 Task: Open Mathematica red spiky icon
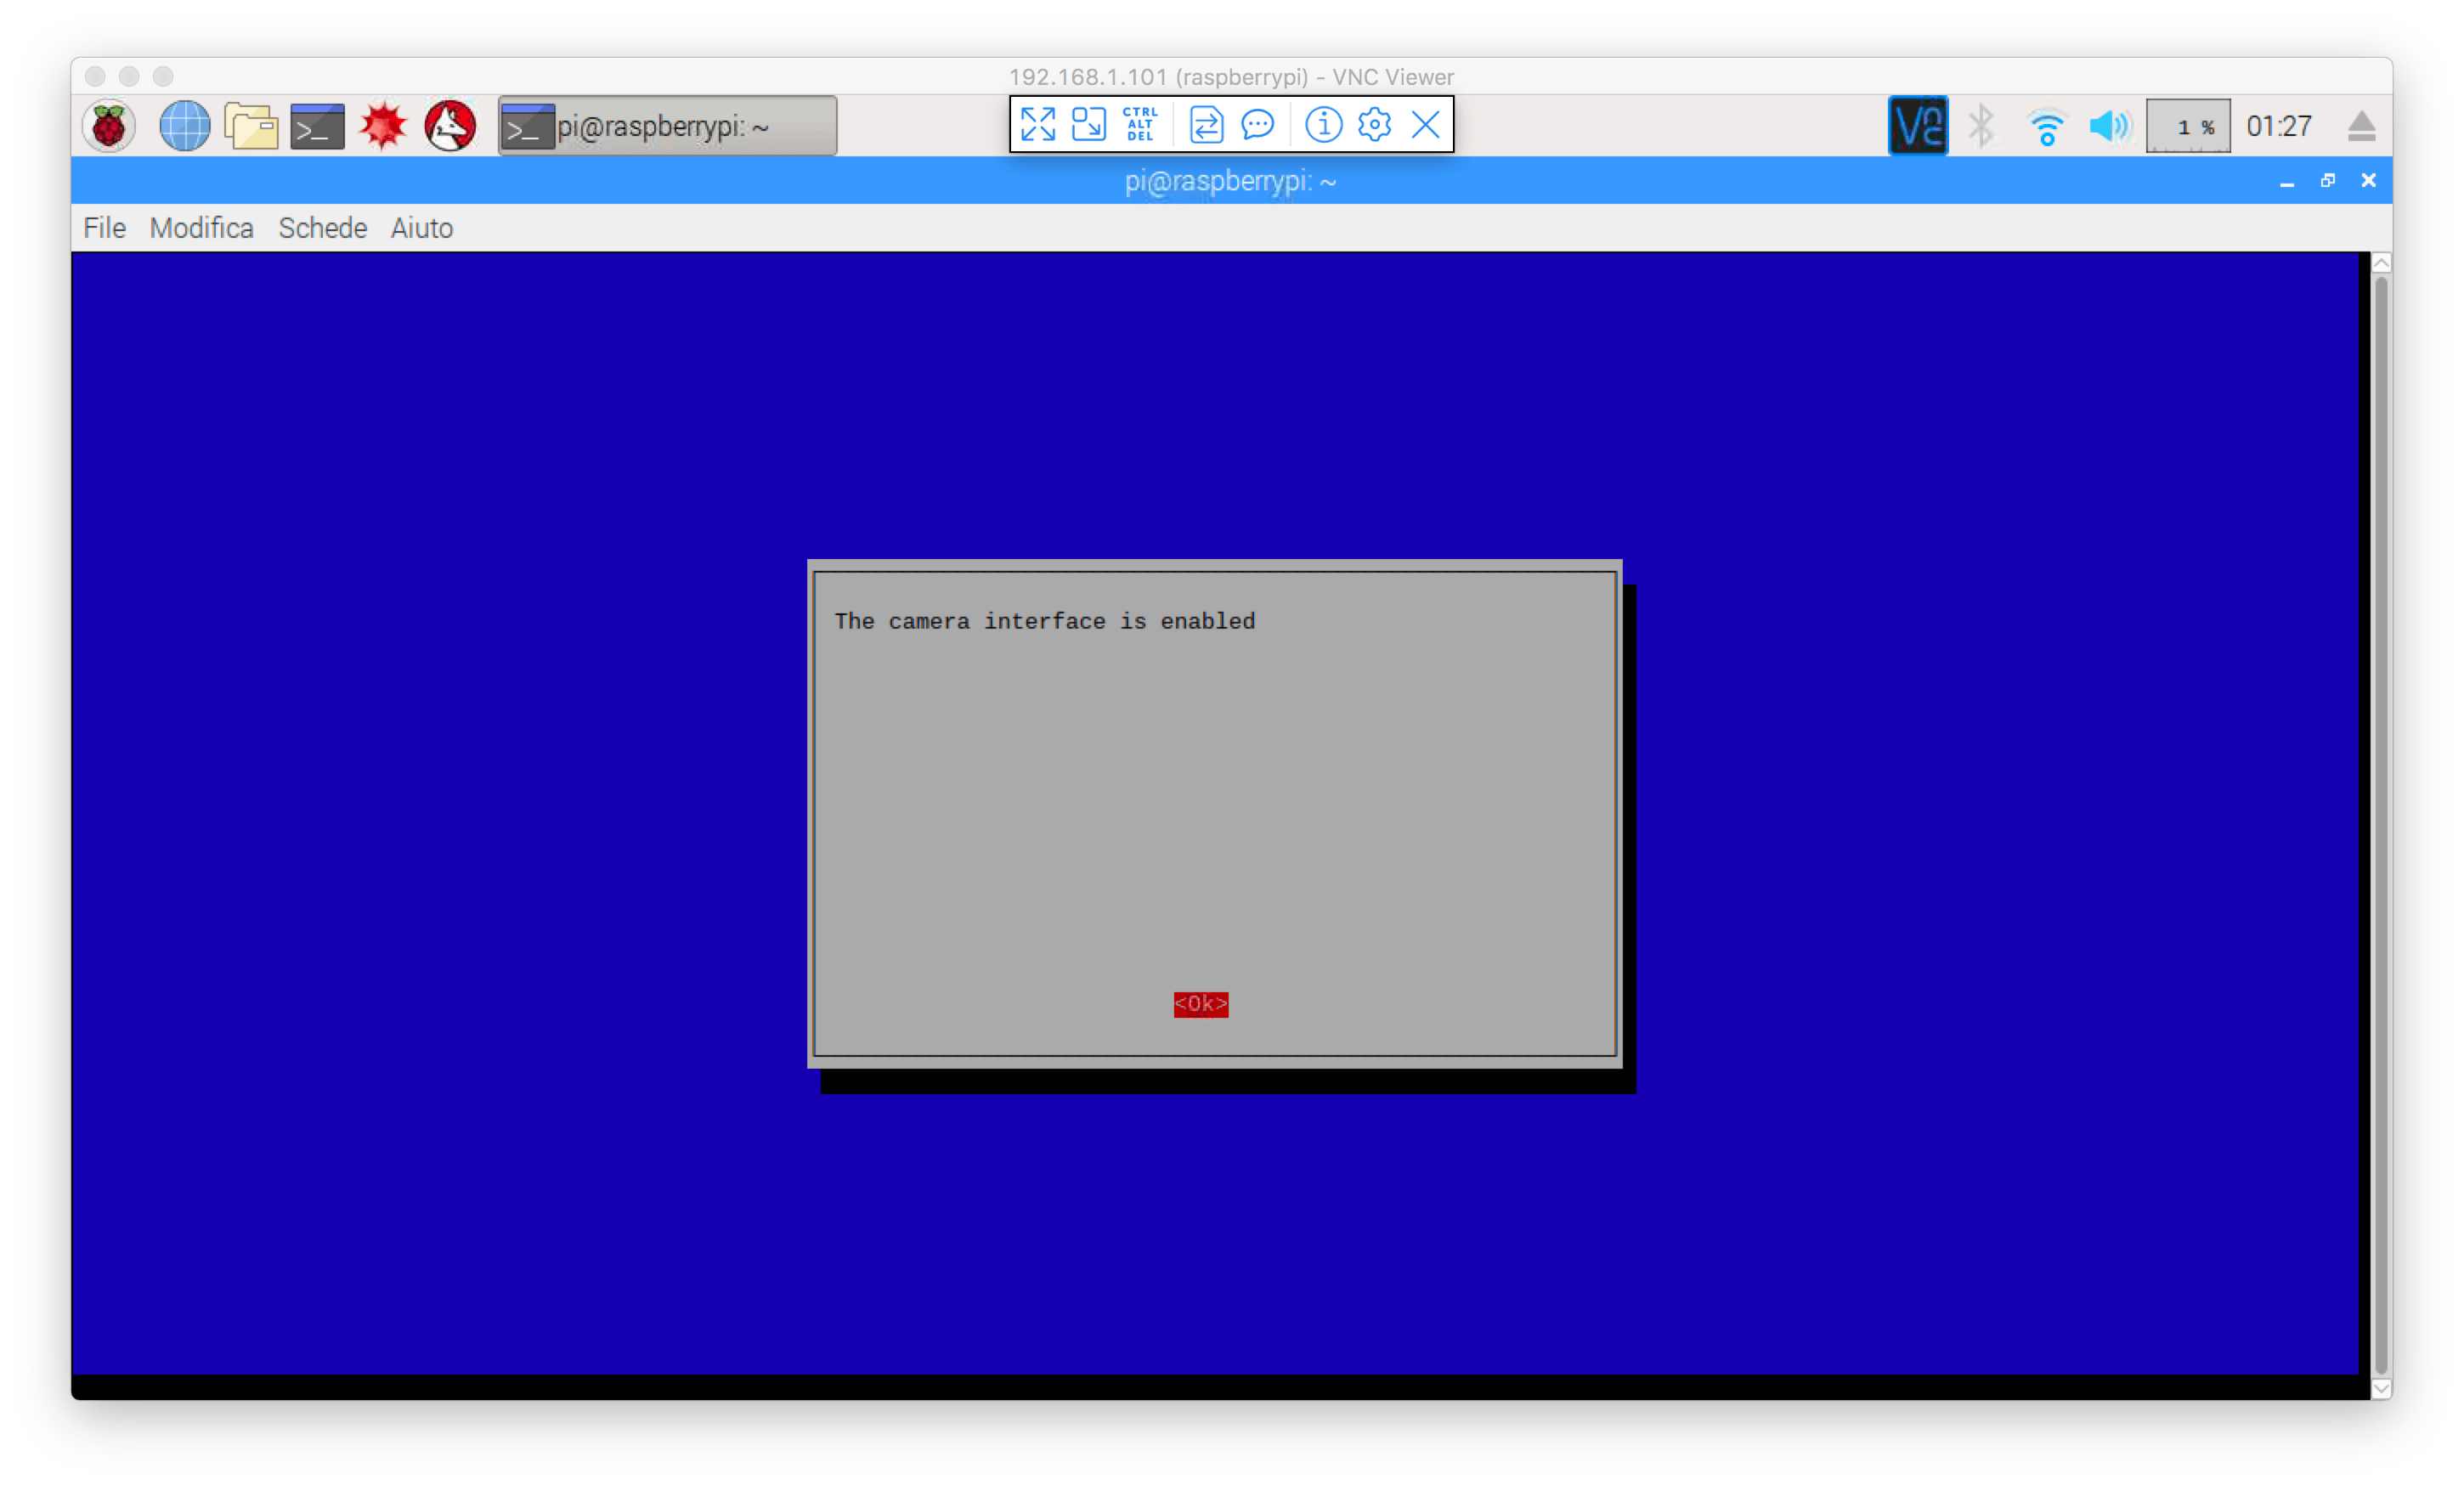click(383, 126)
